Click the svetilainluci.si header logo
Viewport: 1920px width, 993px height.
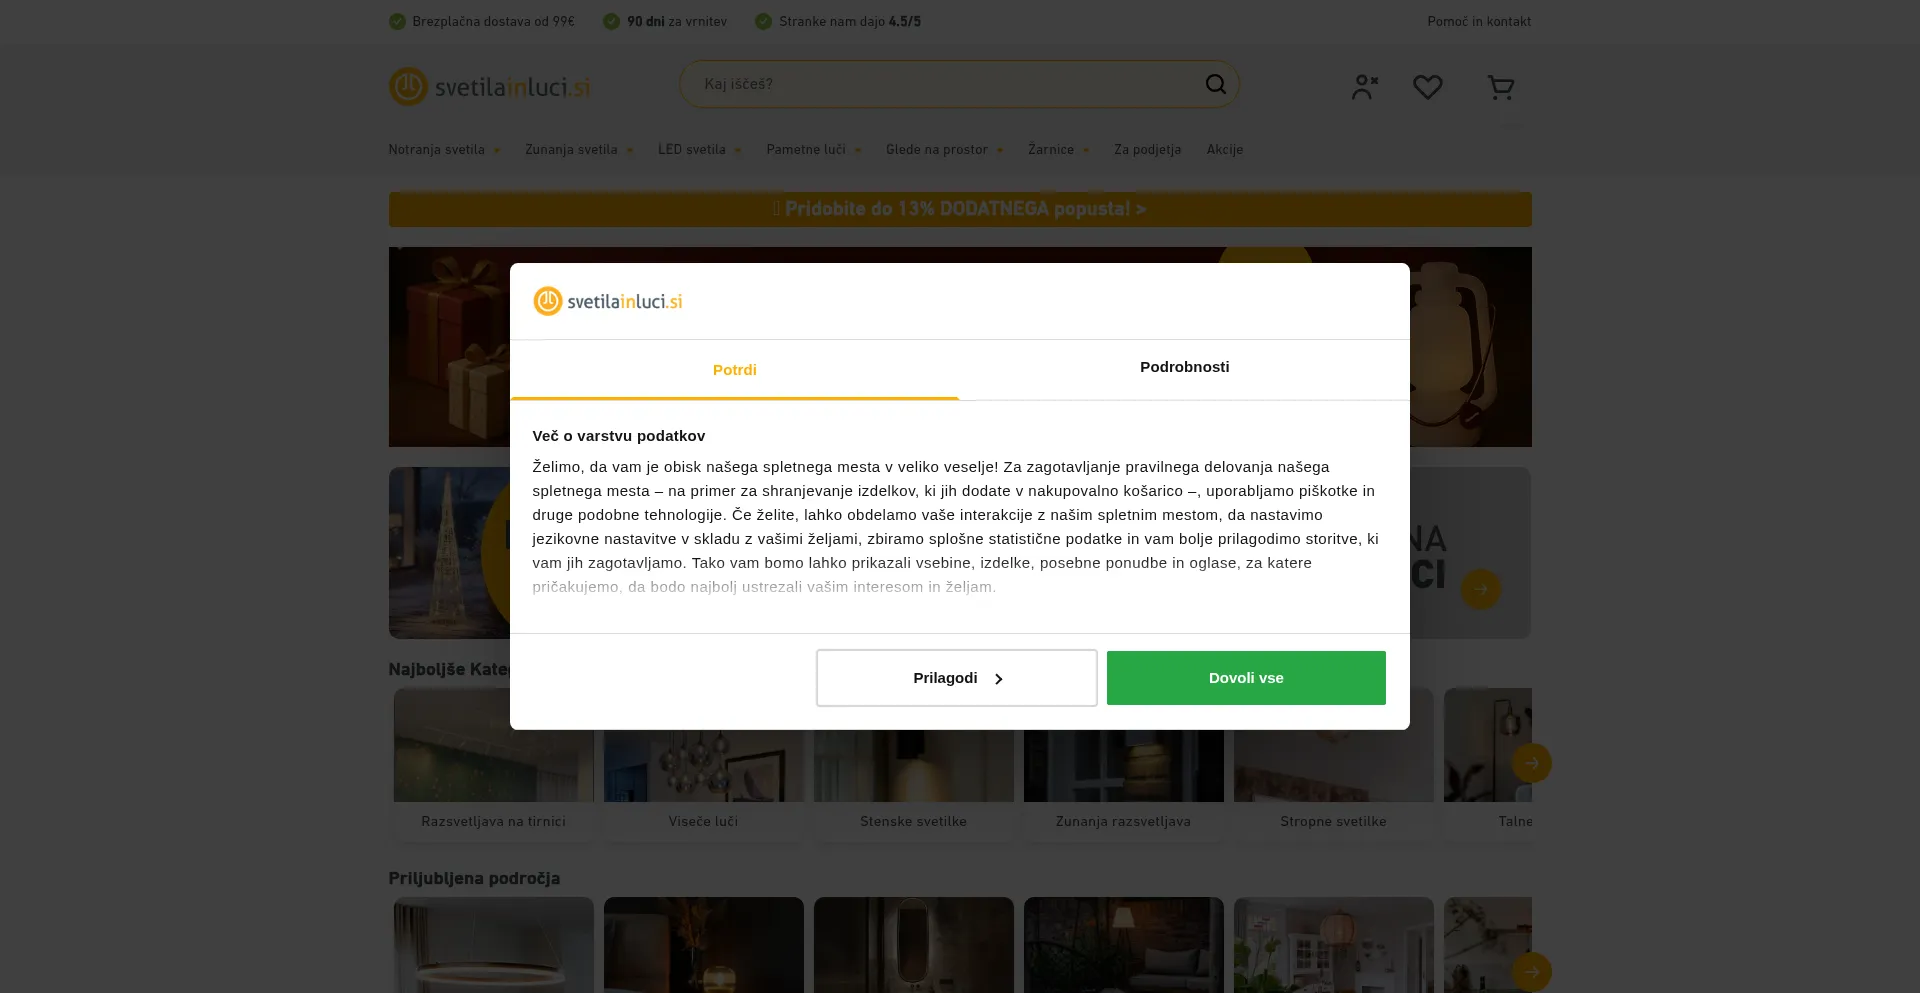(x=489, y=87)
